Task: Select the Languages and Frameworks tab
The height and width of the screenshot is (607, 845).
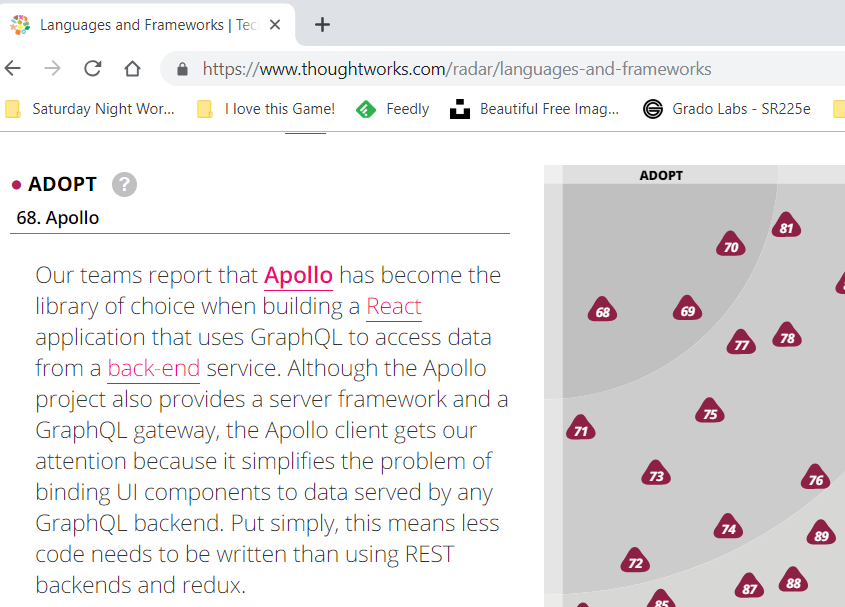Action: (140, 25)
